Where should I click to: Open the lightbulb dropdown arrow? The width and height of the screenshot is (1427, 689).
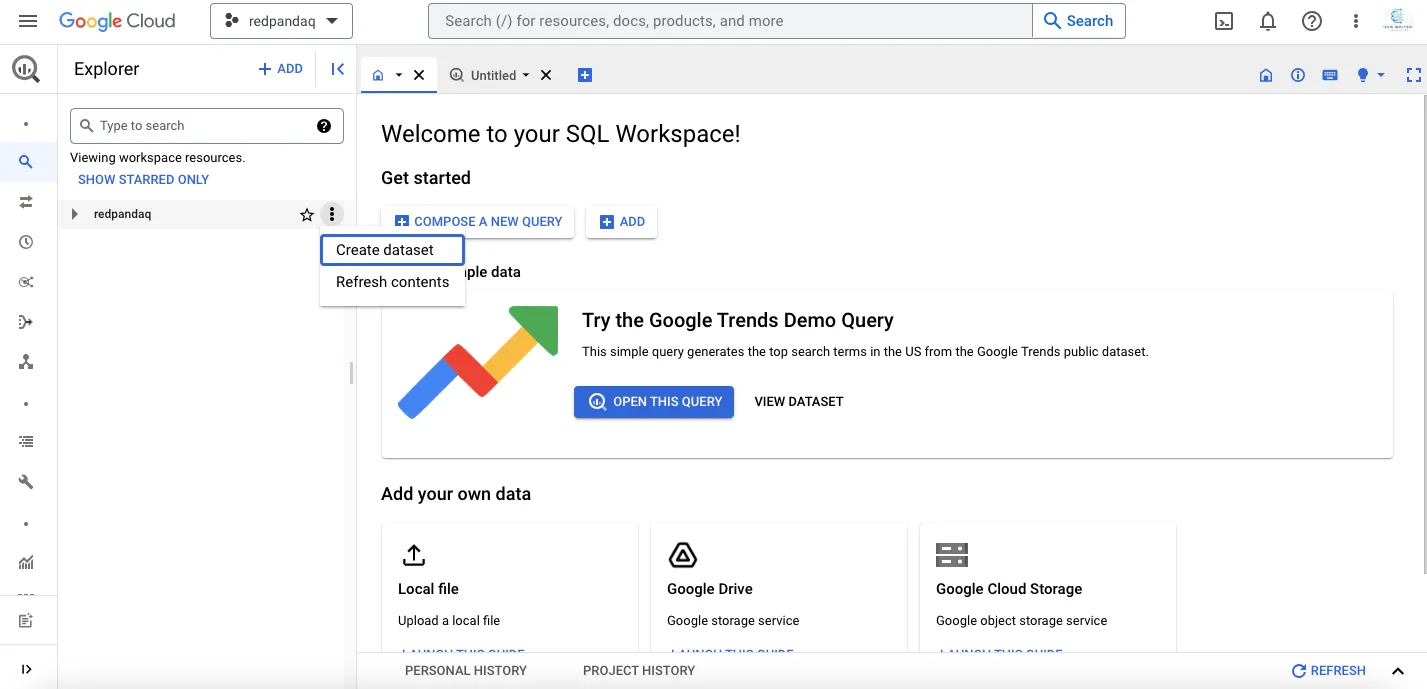(x=1381, y=75)
